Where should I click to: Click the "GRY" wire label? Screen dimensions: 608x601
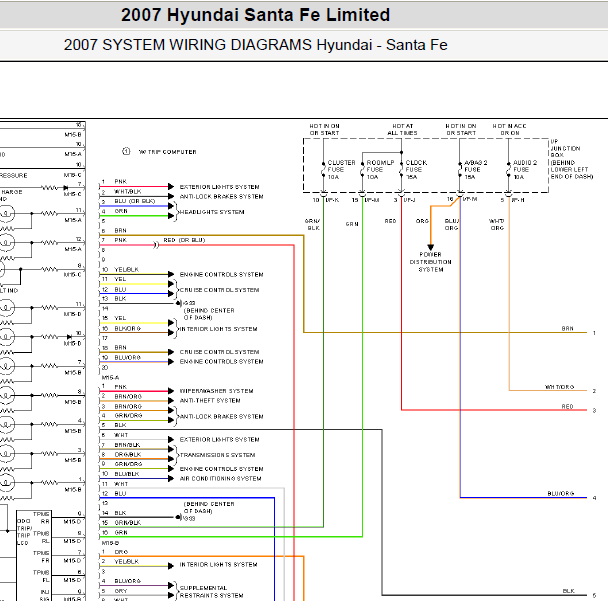coord(121,591)
